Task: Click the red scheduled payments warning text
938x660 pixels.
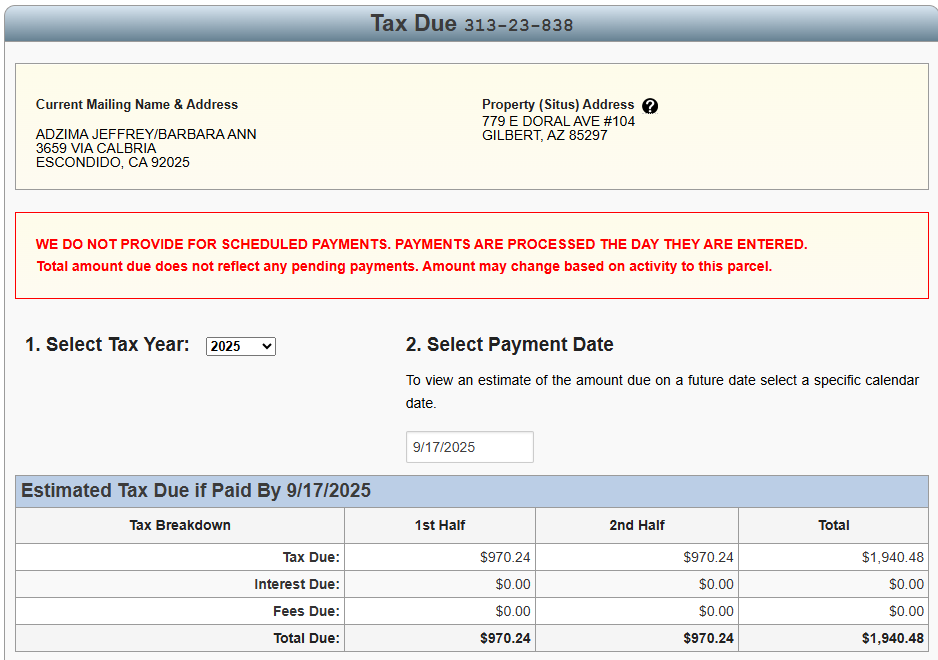Action: (421, 244)
